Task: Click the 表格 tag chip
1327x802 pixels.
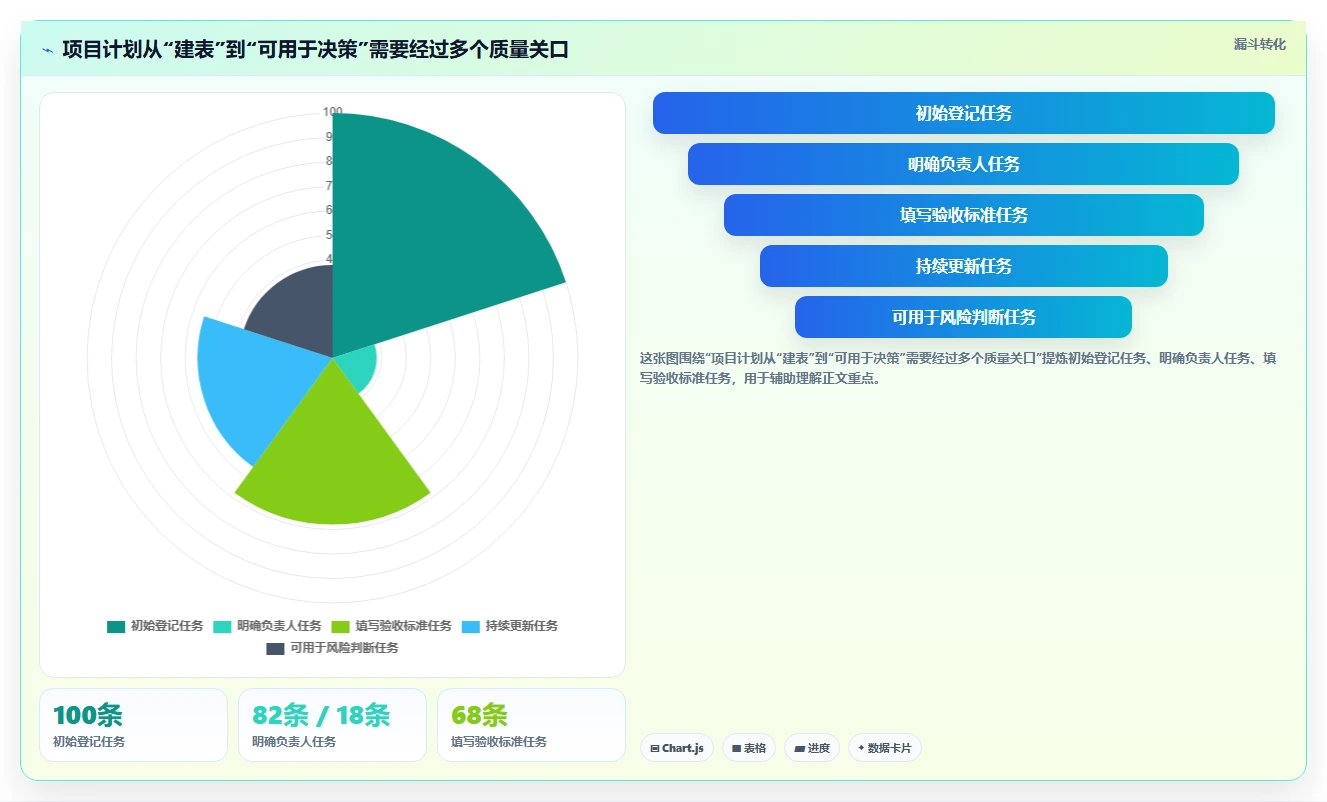Action: pos(749,748)
